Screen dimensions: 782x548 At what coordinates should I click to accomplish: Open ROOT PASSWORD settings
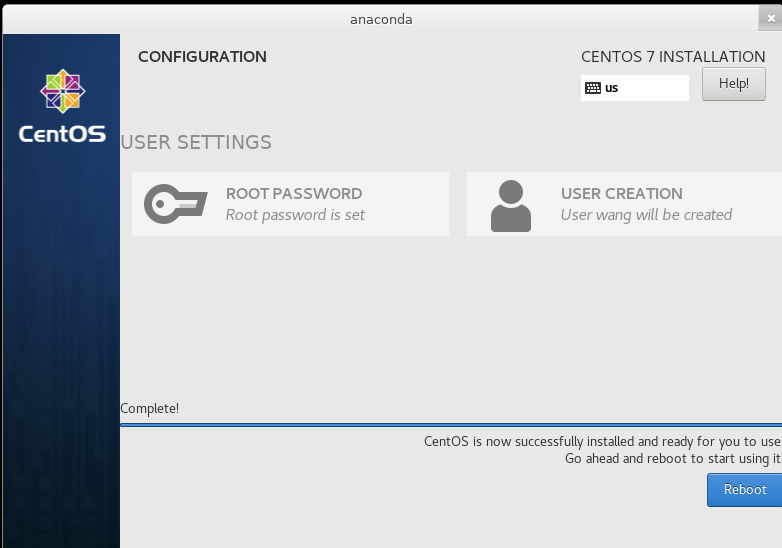click(x=290, y=204)
